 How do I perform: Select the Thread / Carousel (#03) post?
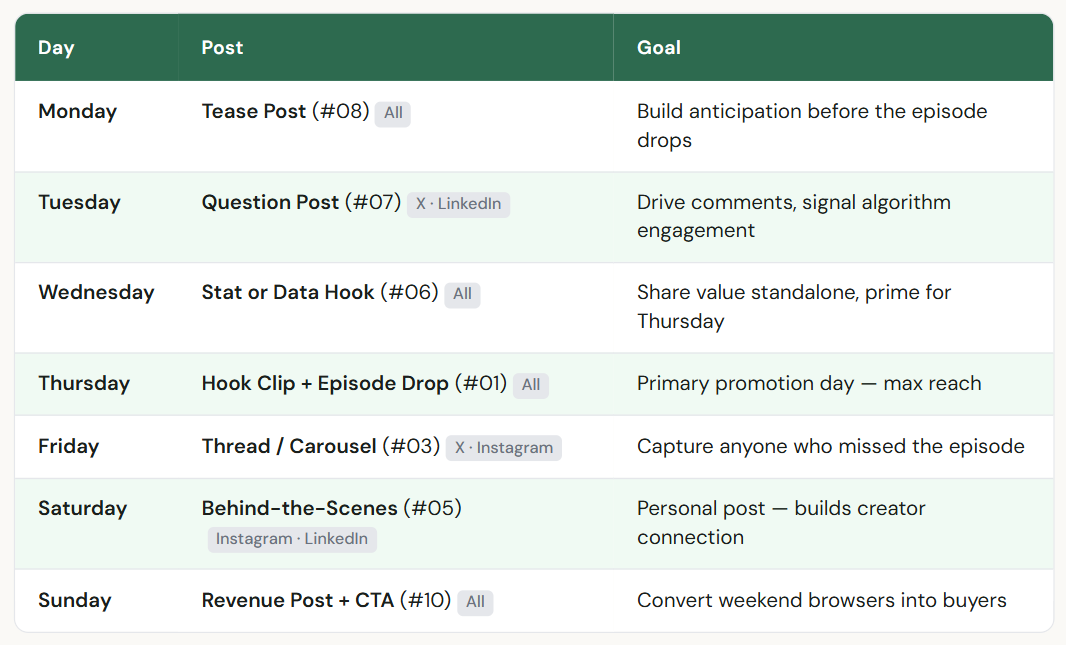[320, 446]
